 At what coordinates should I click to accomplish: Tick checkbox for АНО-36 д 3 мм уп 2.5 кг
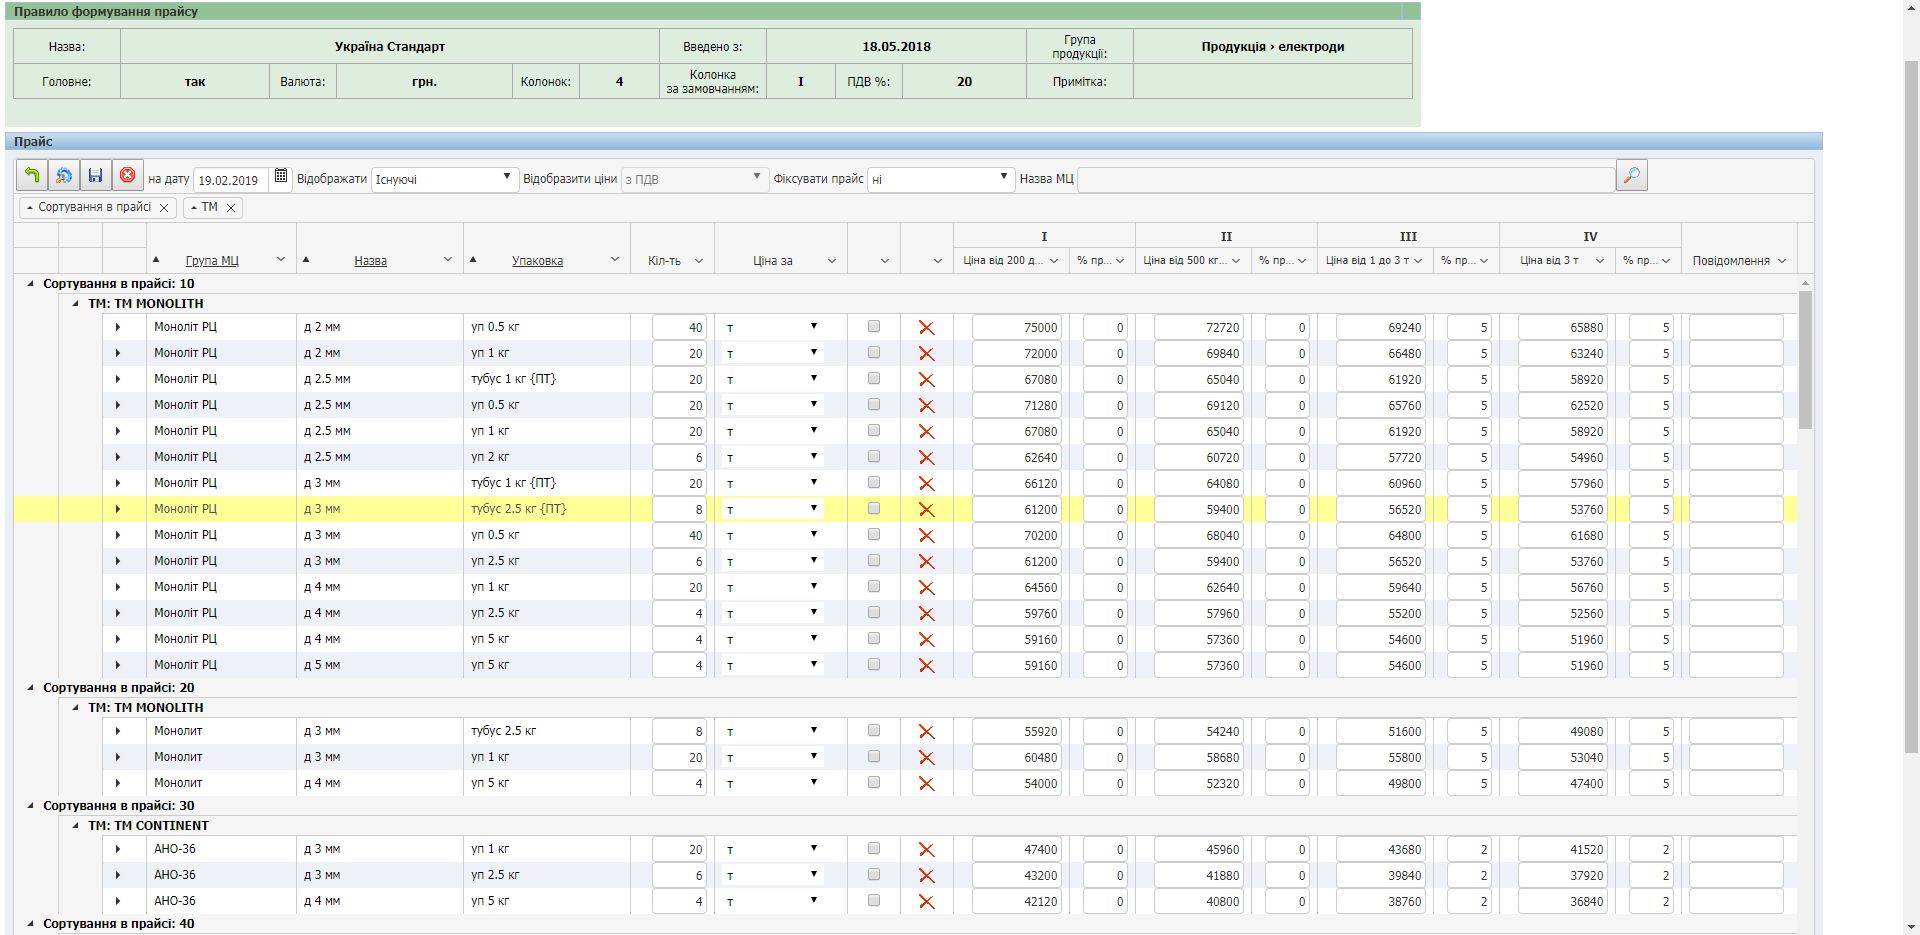(874, 874)
